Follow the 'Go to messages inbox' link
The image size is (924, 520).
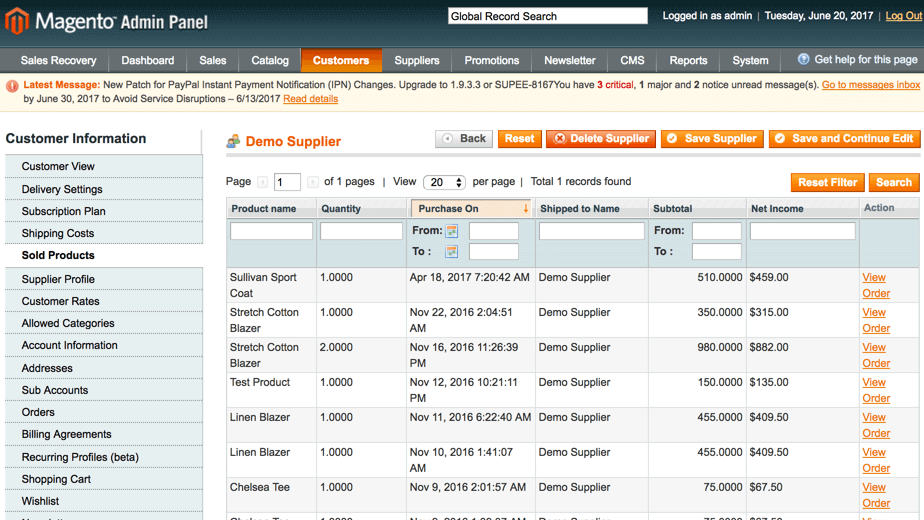[x=870, y=85]
